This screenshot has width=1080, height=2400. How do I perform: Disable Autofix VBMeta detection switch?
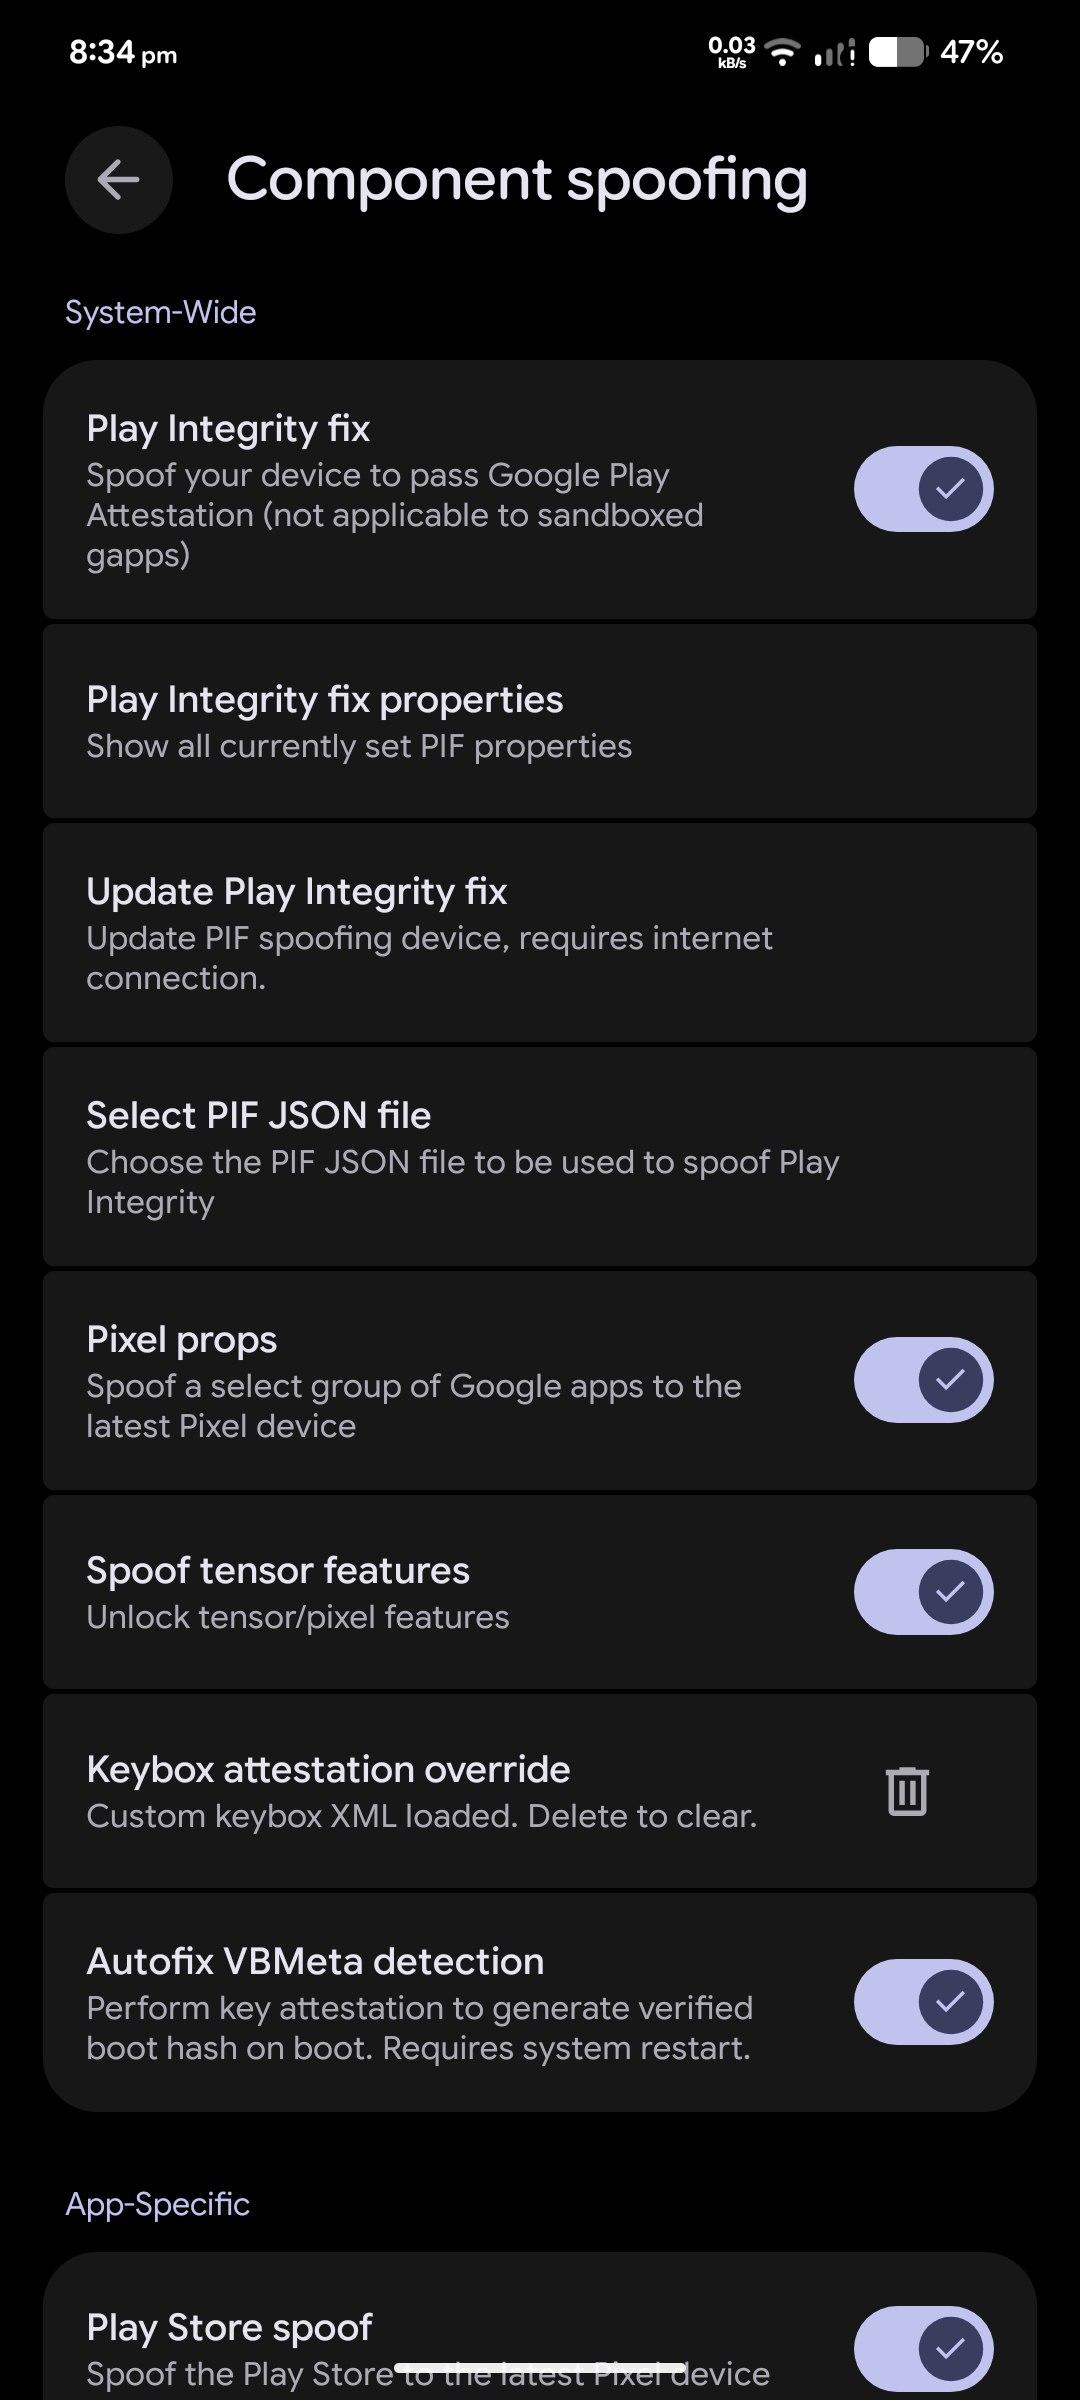[923, 2001]
